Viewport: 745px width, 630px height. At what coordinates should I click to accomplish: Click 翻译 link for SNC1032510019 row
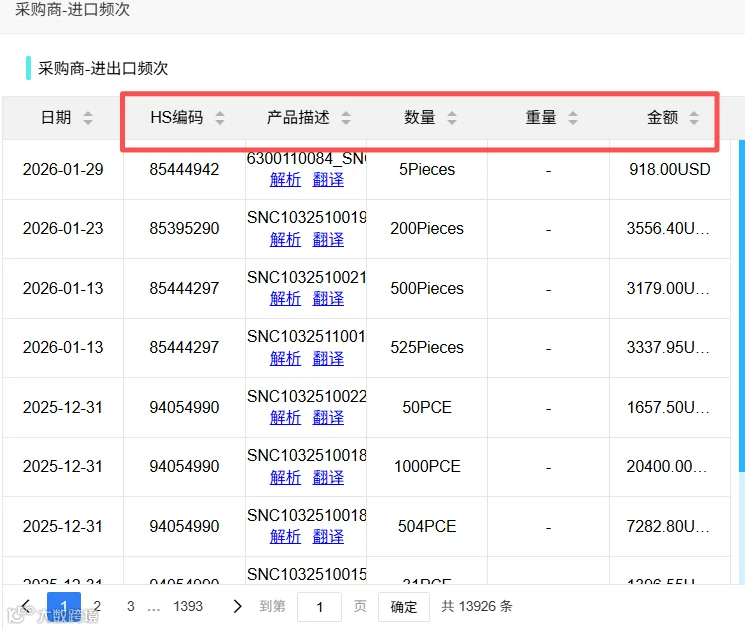pyautogui.click(x=328, y=239)
